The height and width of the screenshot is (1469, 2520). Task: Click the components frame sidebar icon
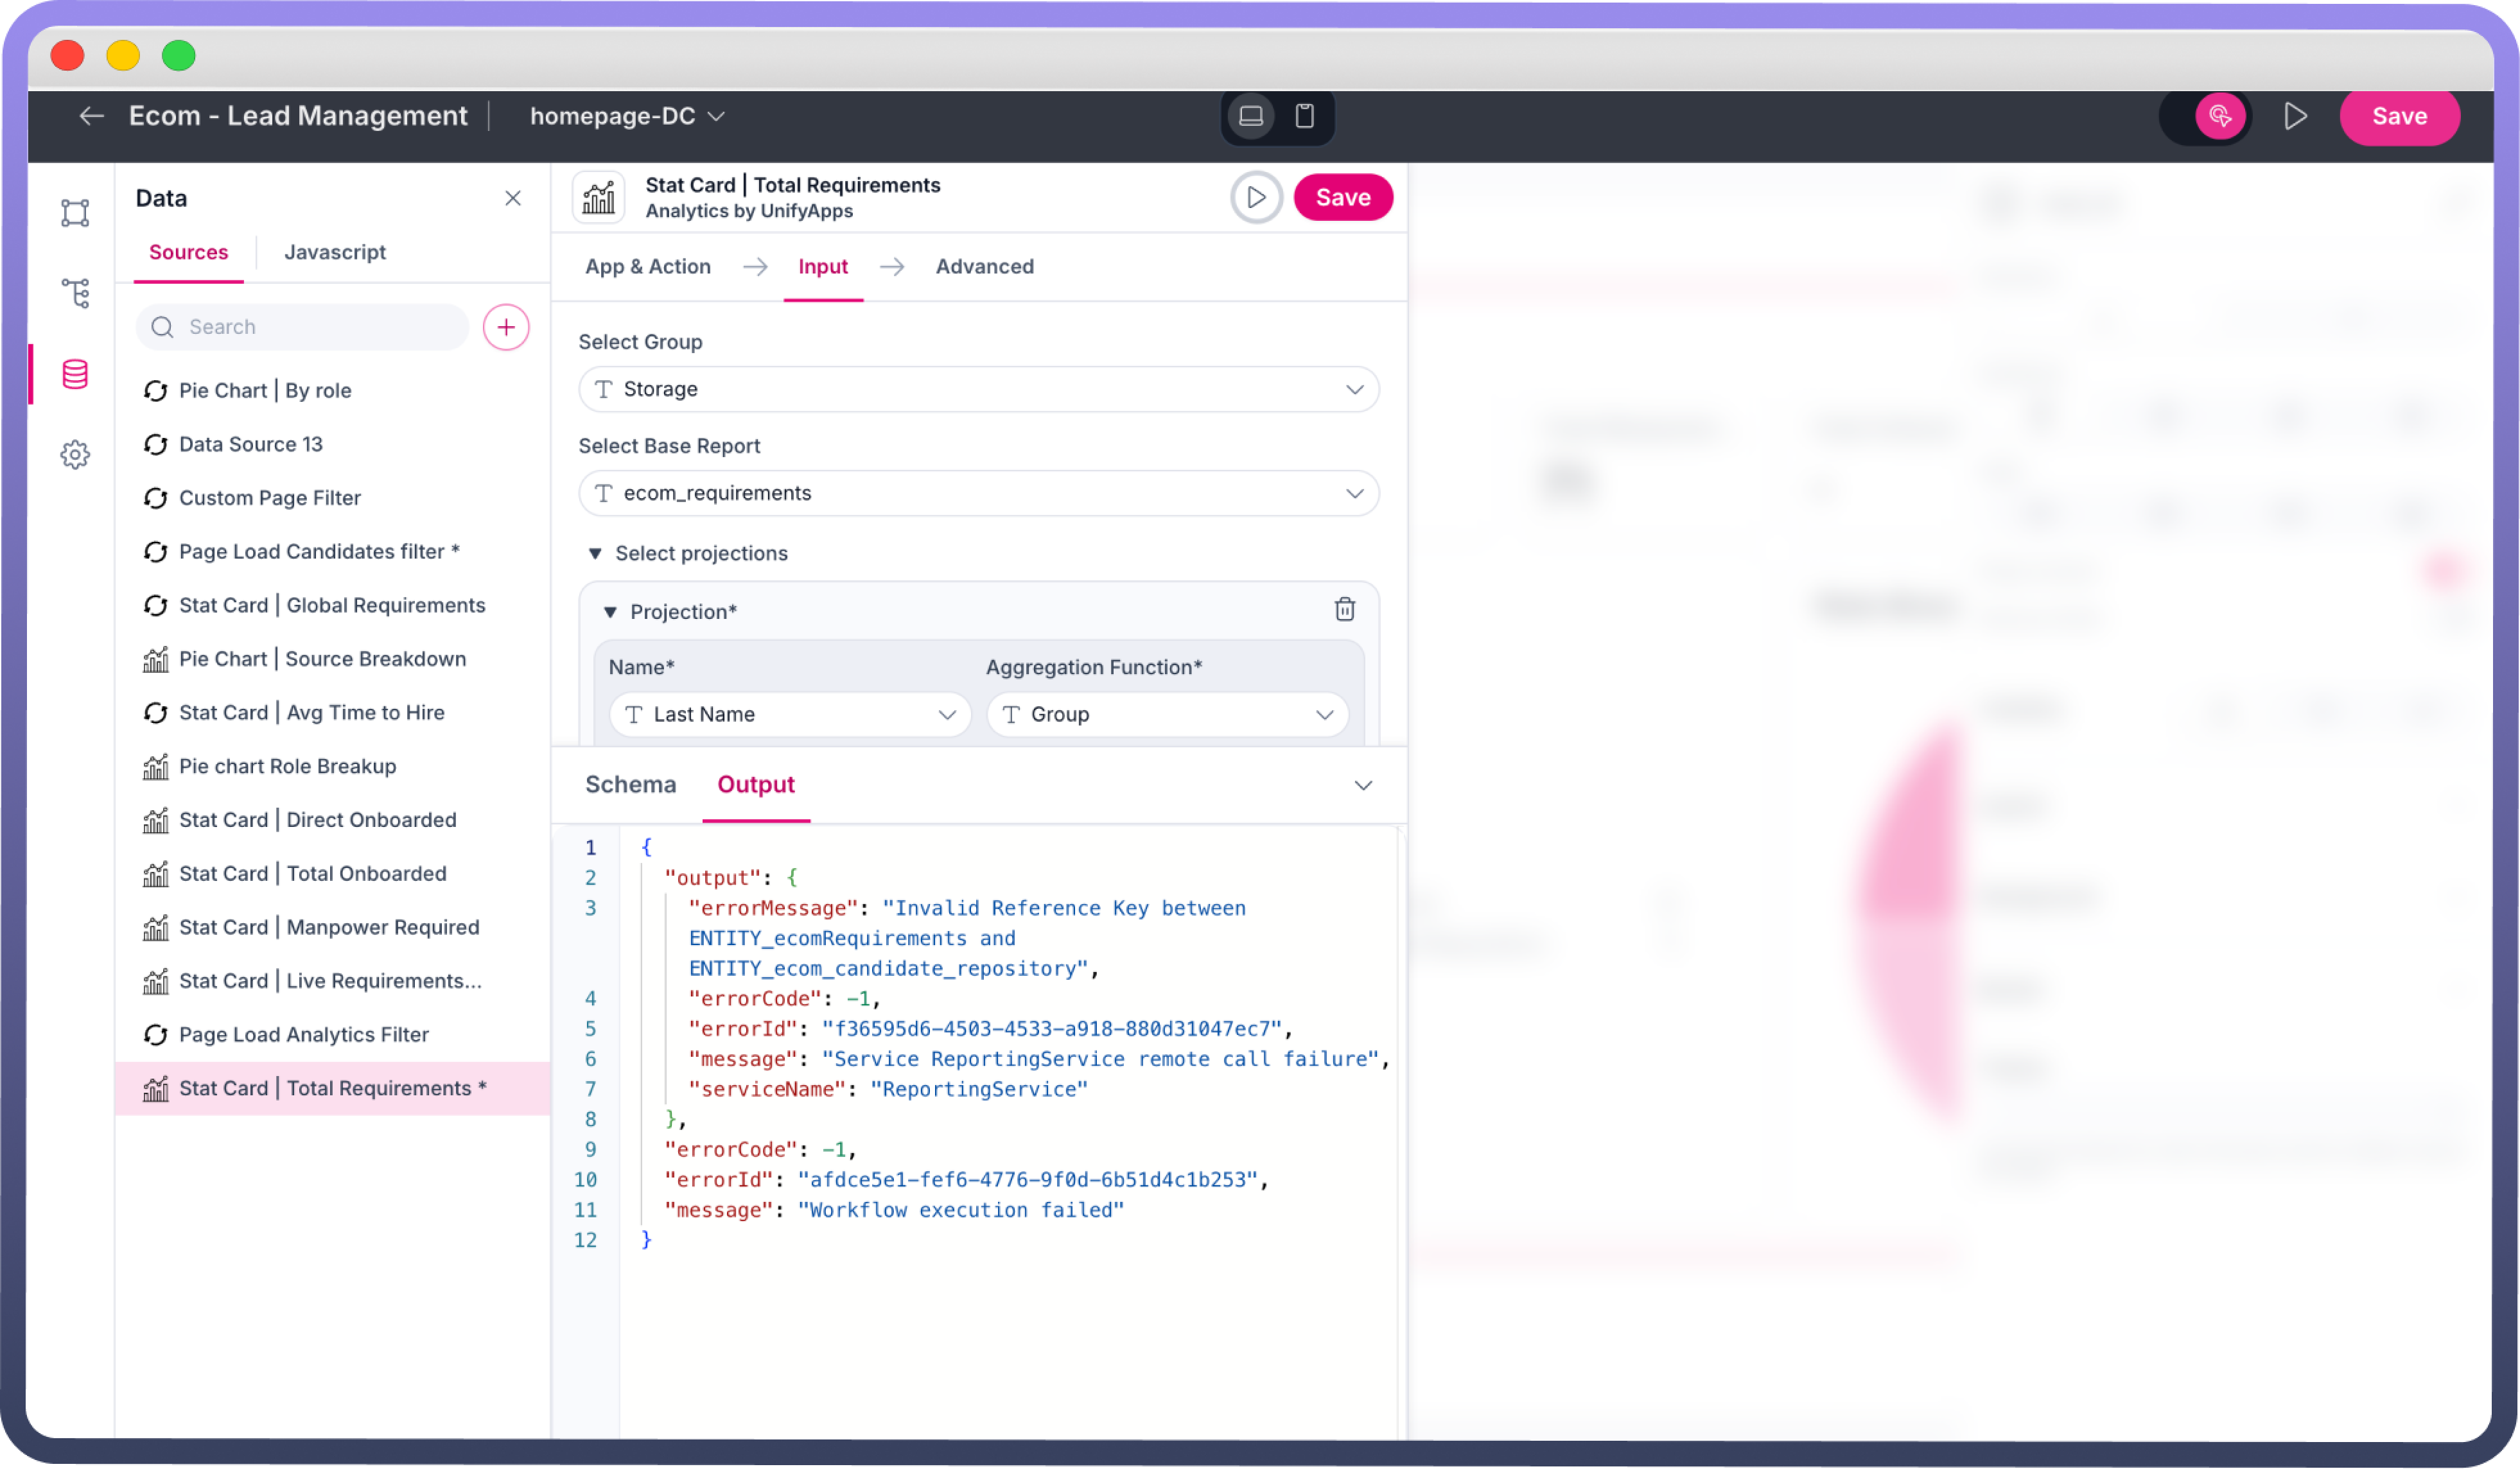(x=75, y=213)
